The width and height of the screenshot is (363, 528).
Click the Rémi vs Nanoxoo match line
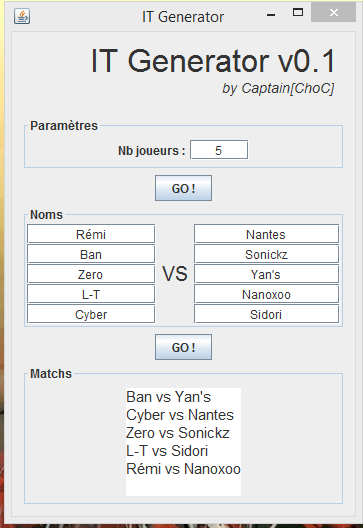coord(183,469)
